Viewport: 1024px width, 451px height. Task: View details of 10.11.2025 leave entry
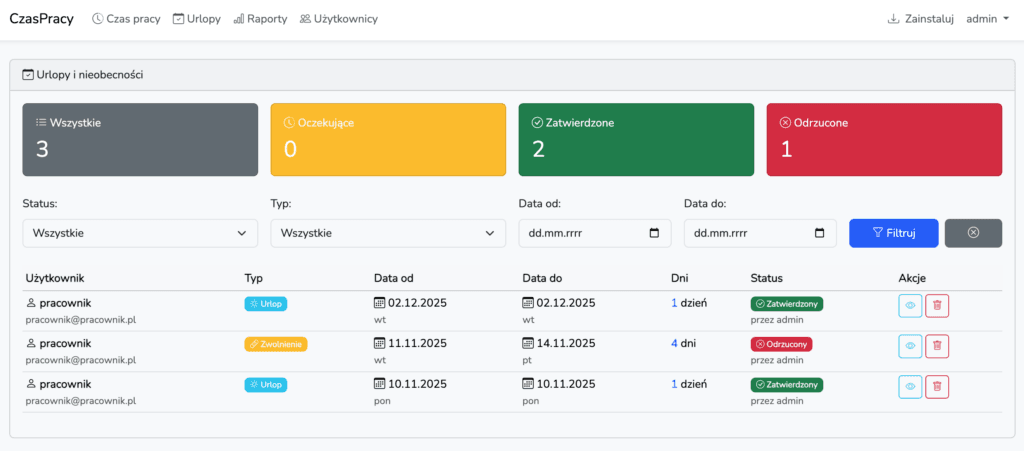[910, 386]
